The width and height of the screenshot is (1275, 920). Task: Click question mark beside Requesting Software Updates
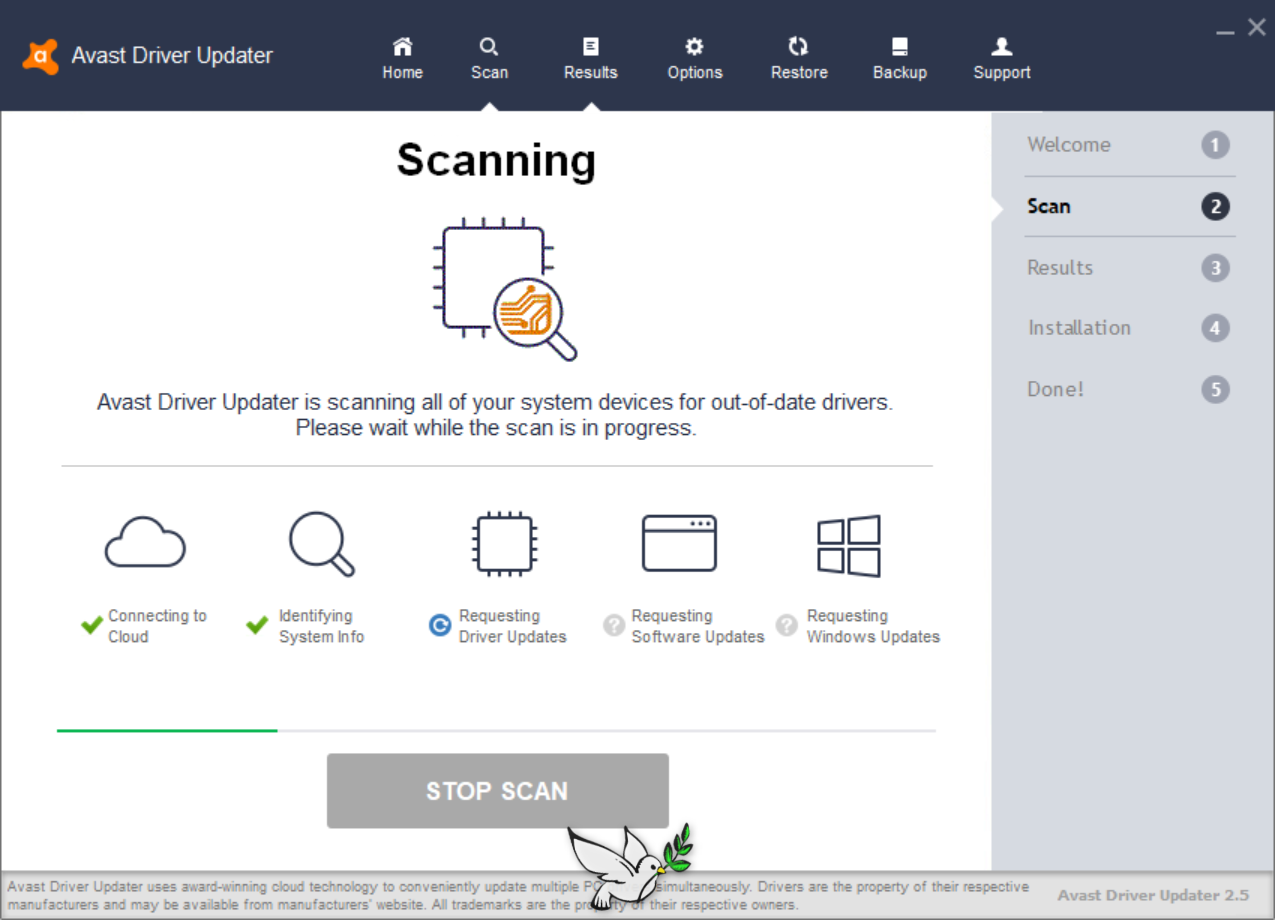point(614,626)
